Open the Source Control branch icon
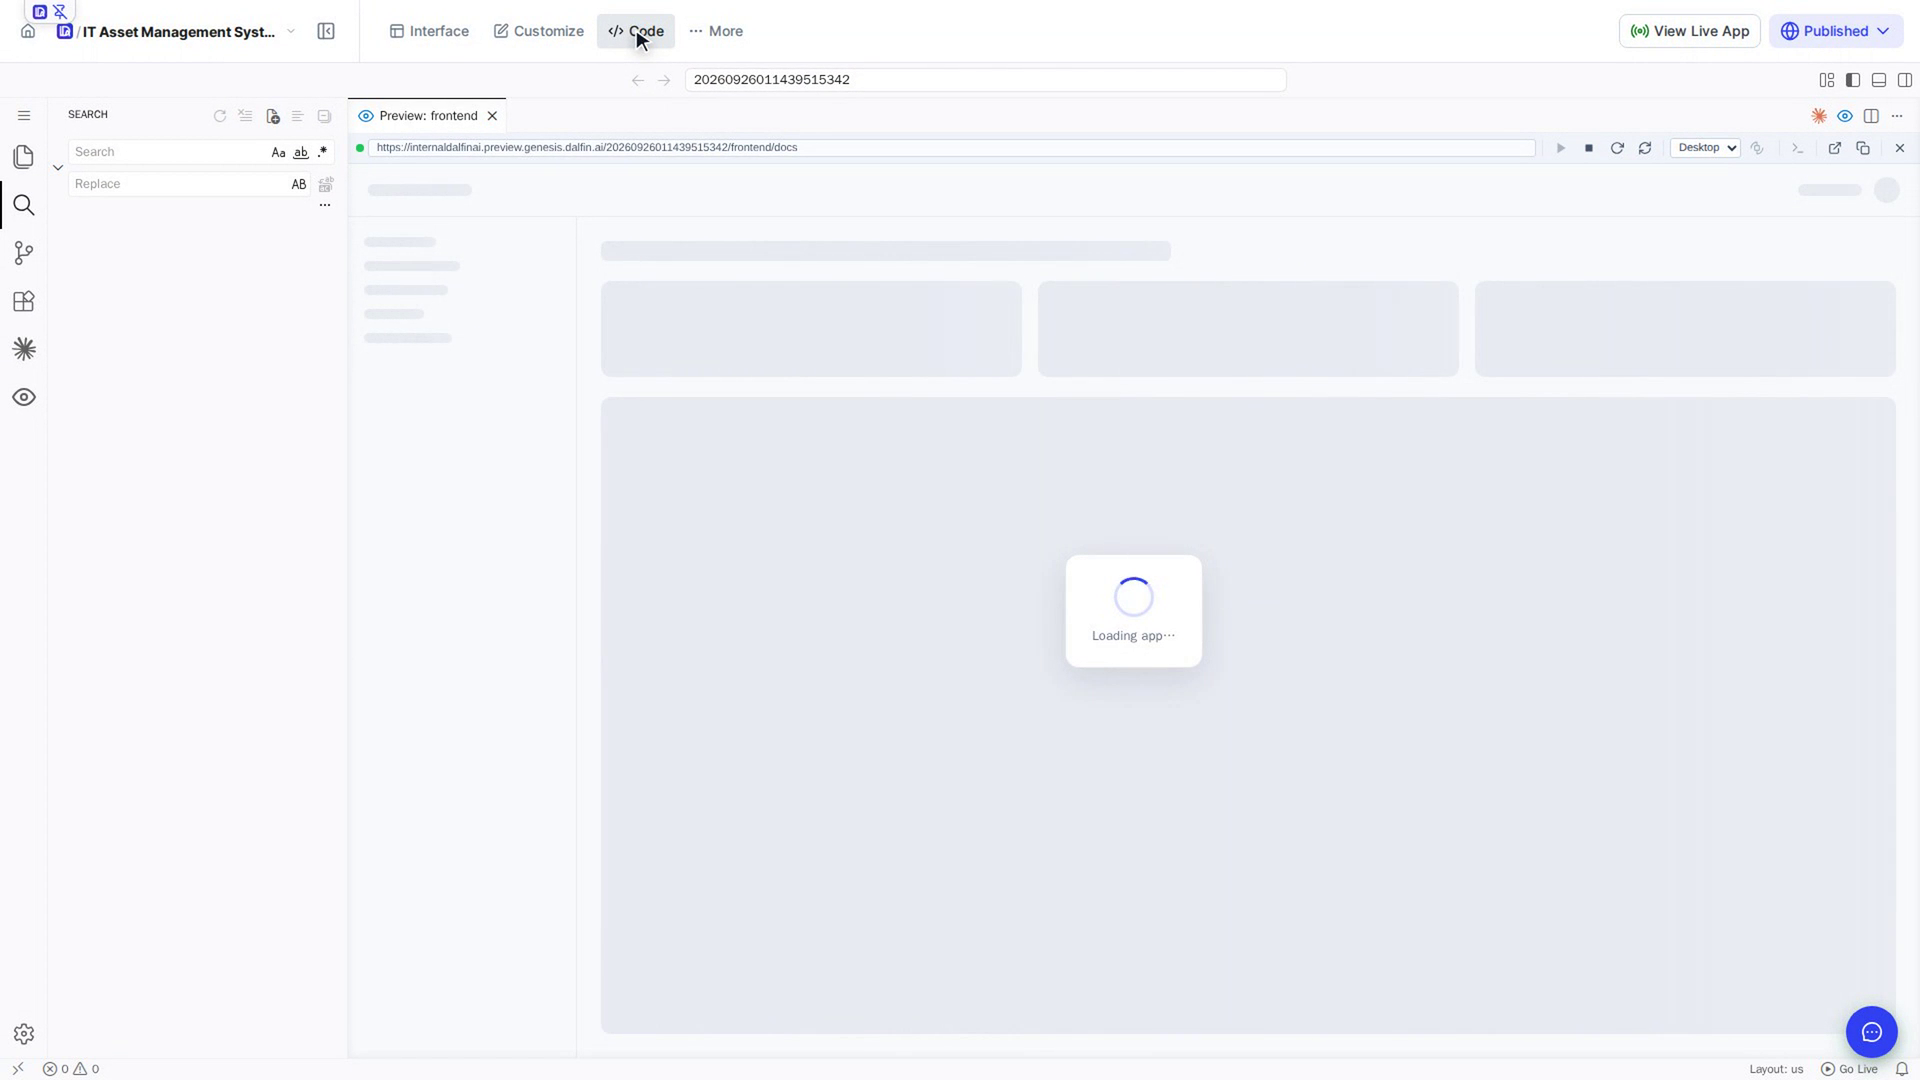 [24, 253]
